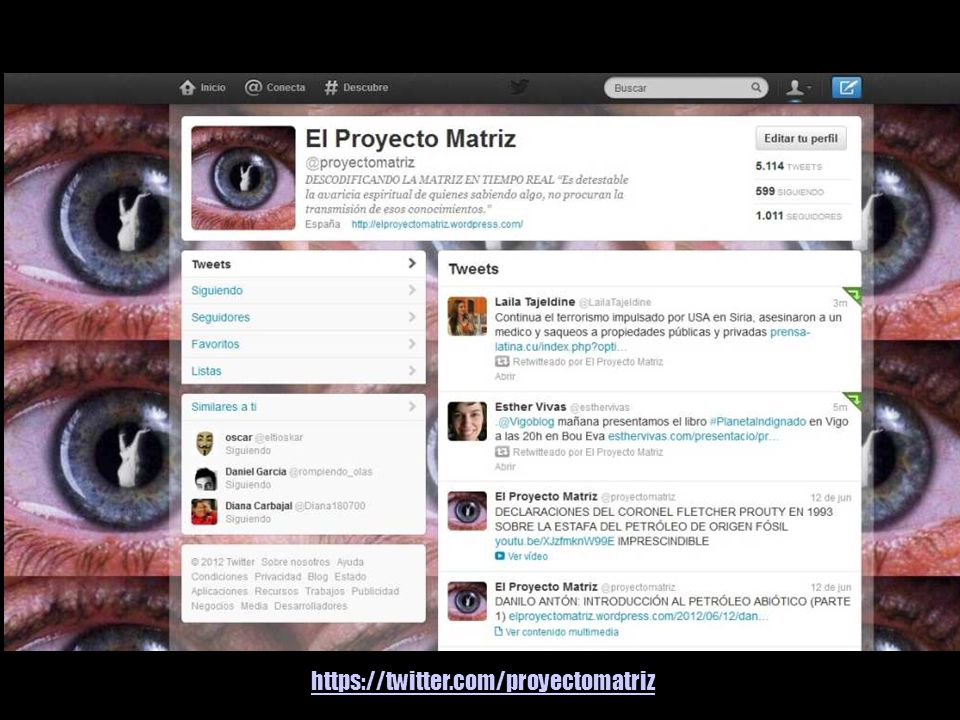Screen dimensions: 960x720
Task: Click chevron next to Listas
Action: tap(412, 371)
